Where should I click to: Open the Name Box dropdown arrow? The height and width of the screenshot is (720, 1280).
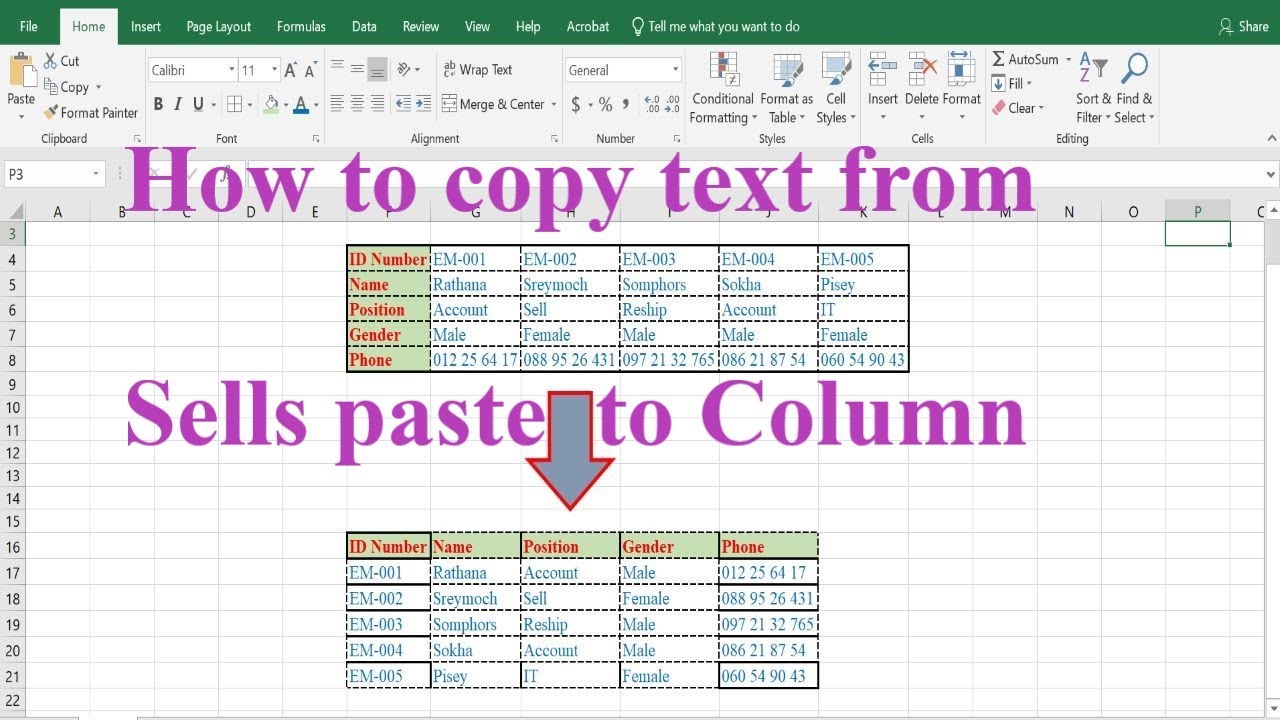pos(96,174)
